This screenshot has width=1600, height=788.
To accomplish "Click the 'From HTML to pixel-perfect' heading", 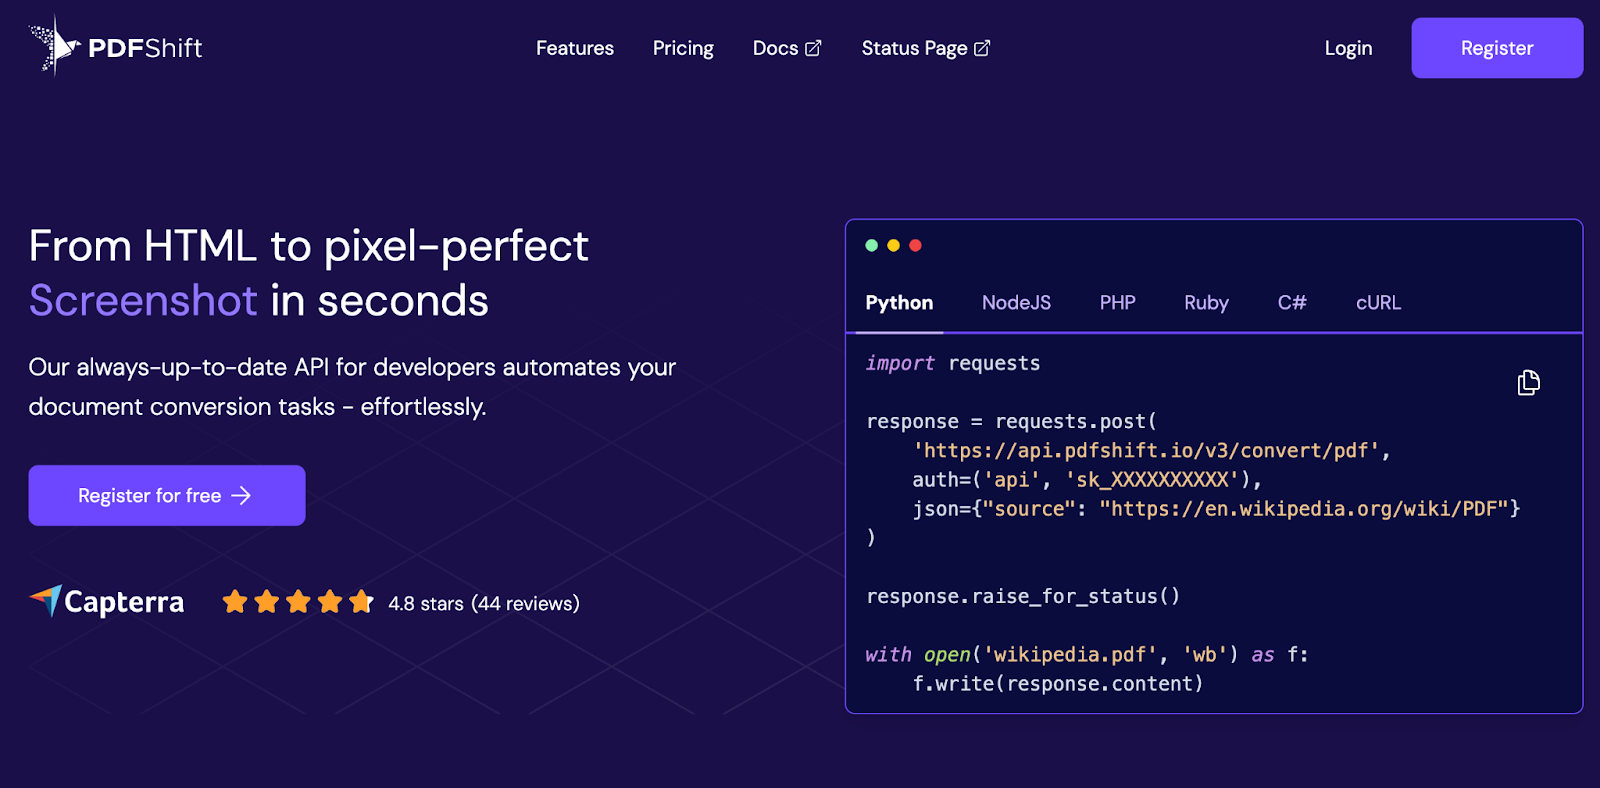I will (309, 246).
